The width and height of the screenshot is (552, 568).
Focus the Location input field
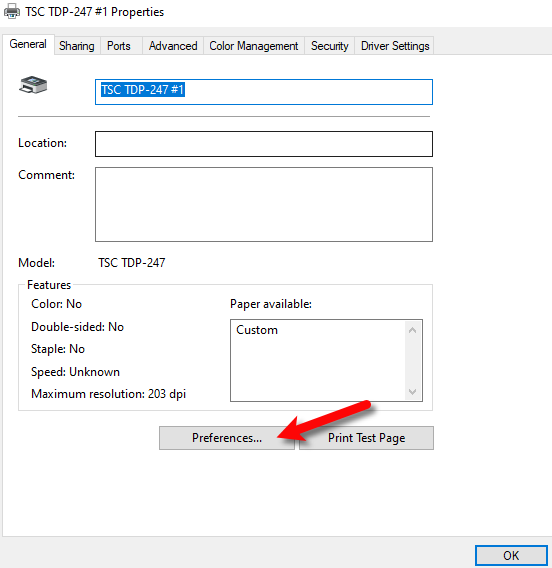point(264,144)
